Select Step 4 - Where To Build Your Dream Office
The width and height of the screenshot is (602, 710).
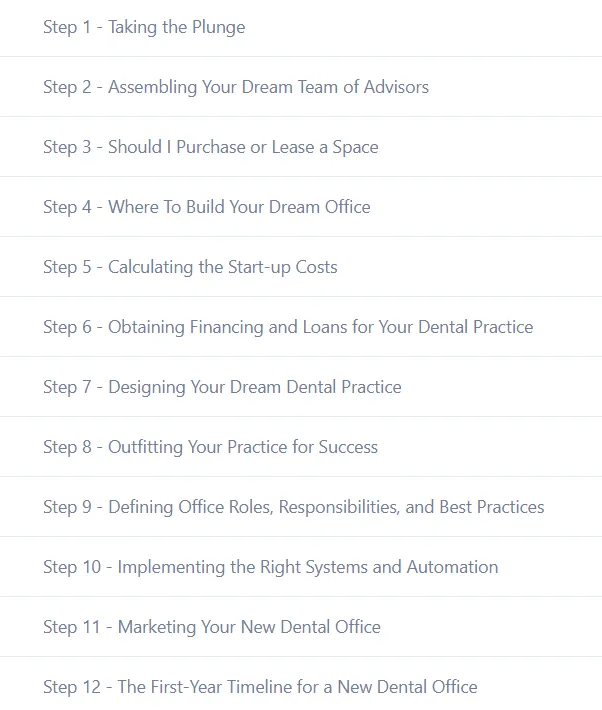pyautogui.click(x=207, y=207)
